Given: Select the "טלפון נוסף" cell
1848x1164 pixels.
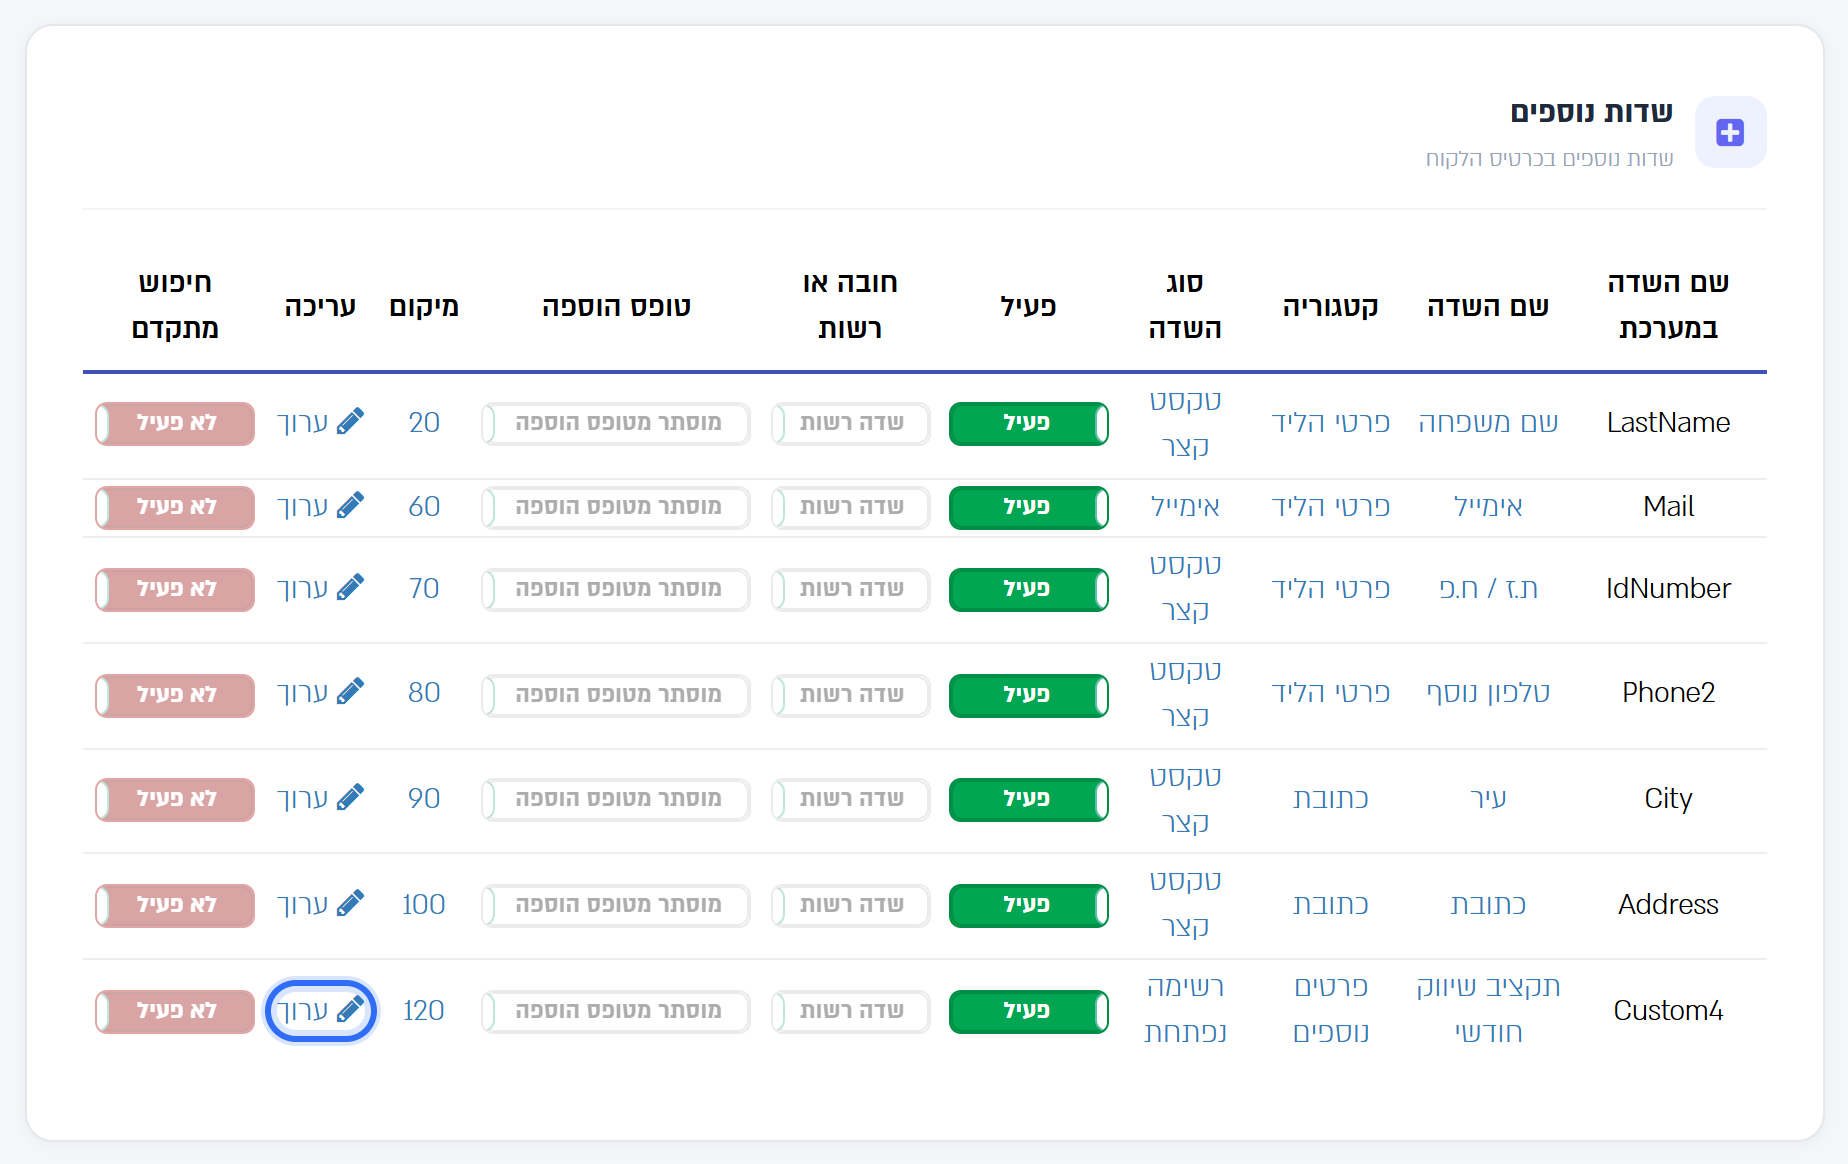Looking at the screenshot, I should 1488,693.
